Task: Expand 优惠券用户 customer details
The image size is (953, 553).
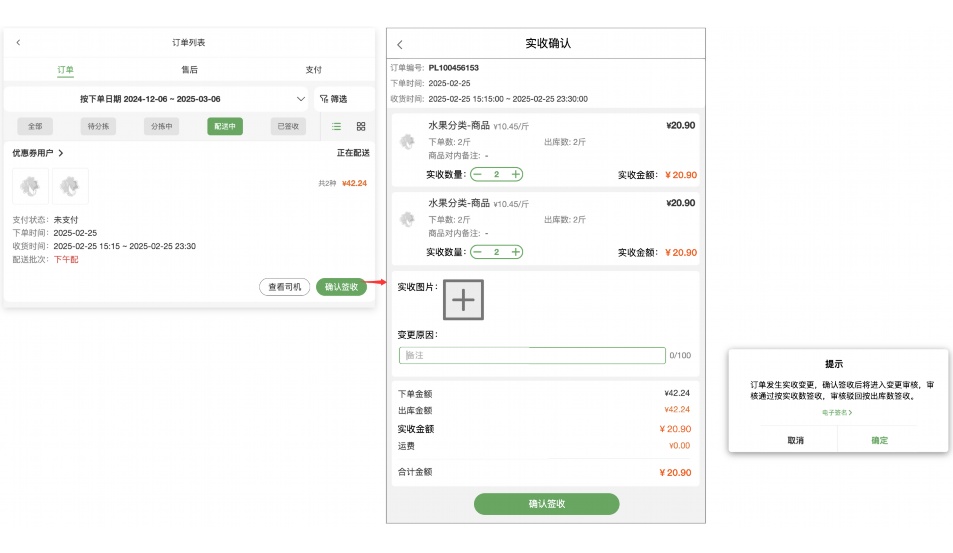Action: coord(38,153)
